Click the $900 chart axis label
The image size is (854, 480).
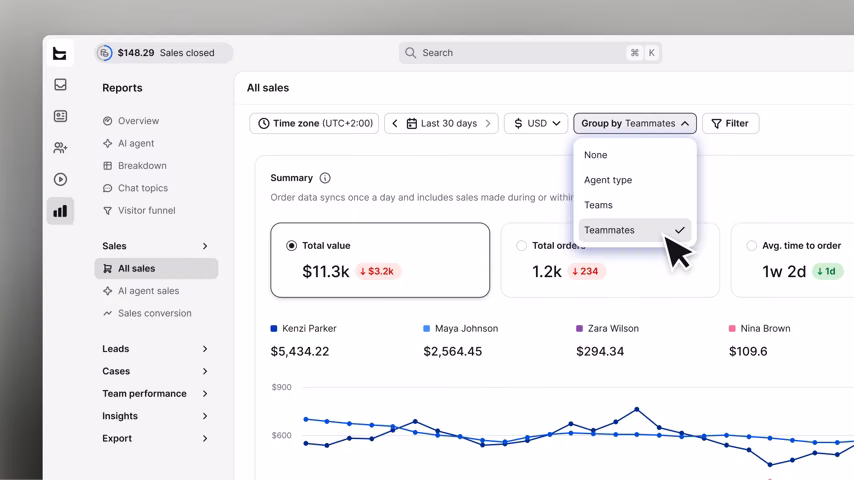point(282,387)
